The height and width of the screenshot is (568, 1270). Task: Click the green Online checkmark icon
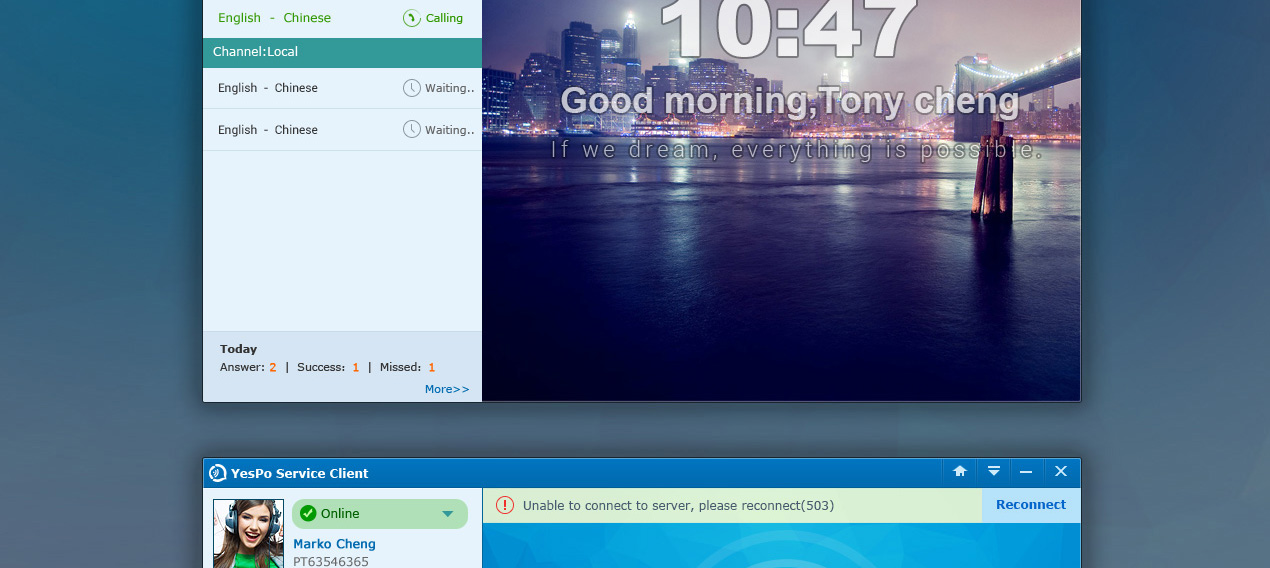click(308, 514)
